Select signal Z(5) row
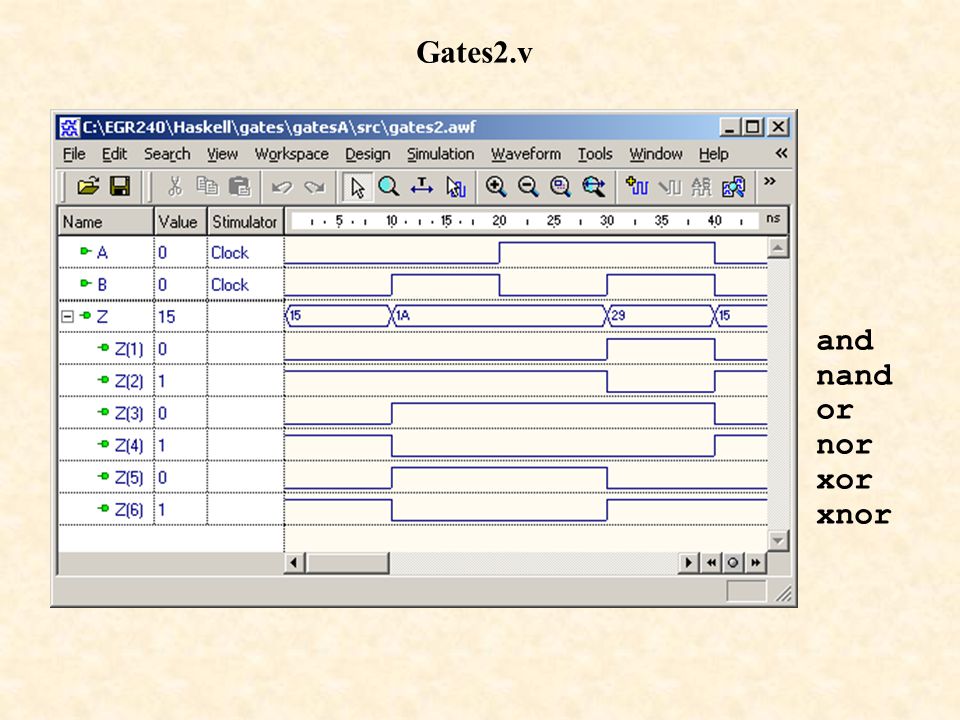The image size is (960, 720). 128,478
